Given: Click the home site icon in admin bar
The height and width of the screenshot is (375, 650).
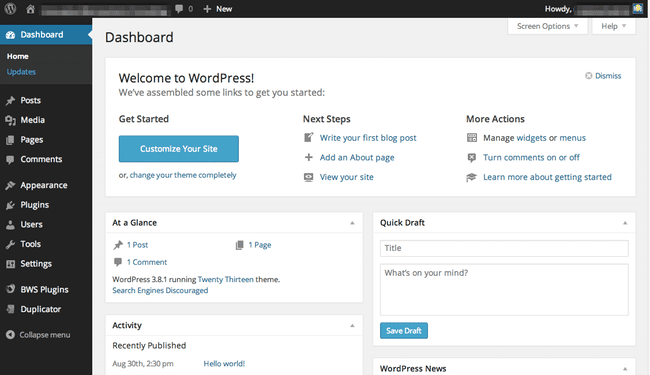Looking at the screenshot, I should 30,9.
